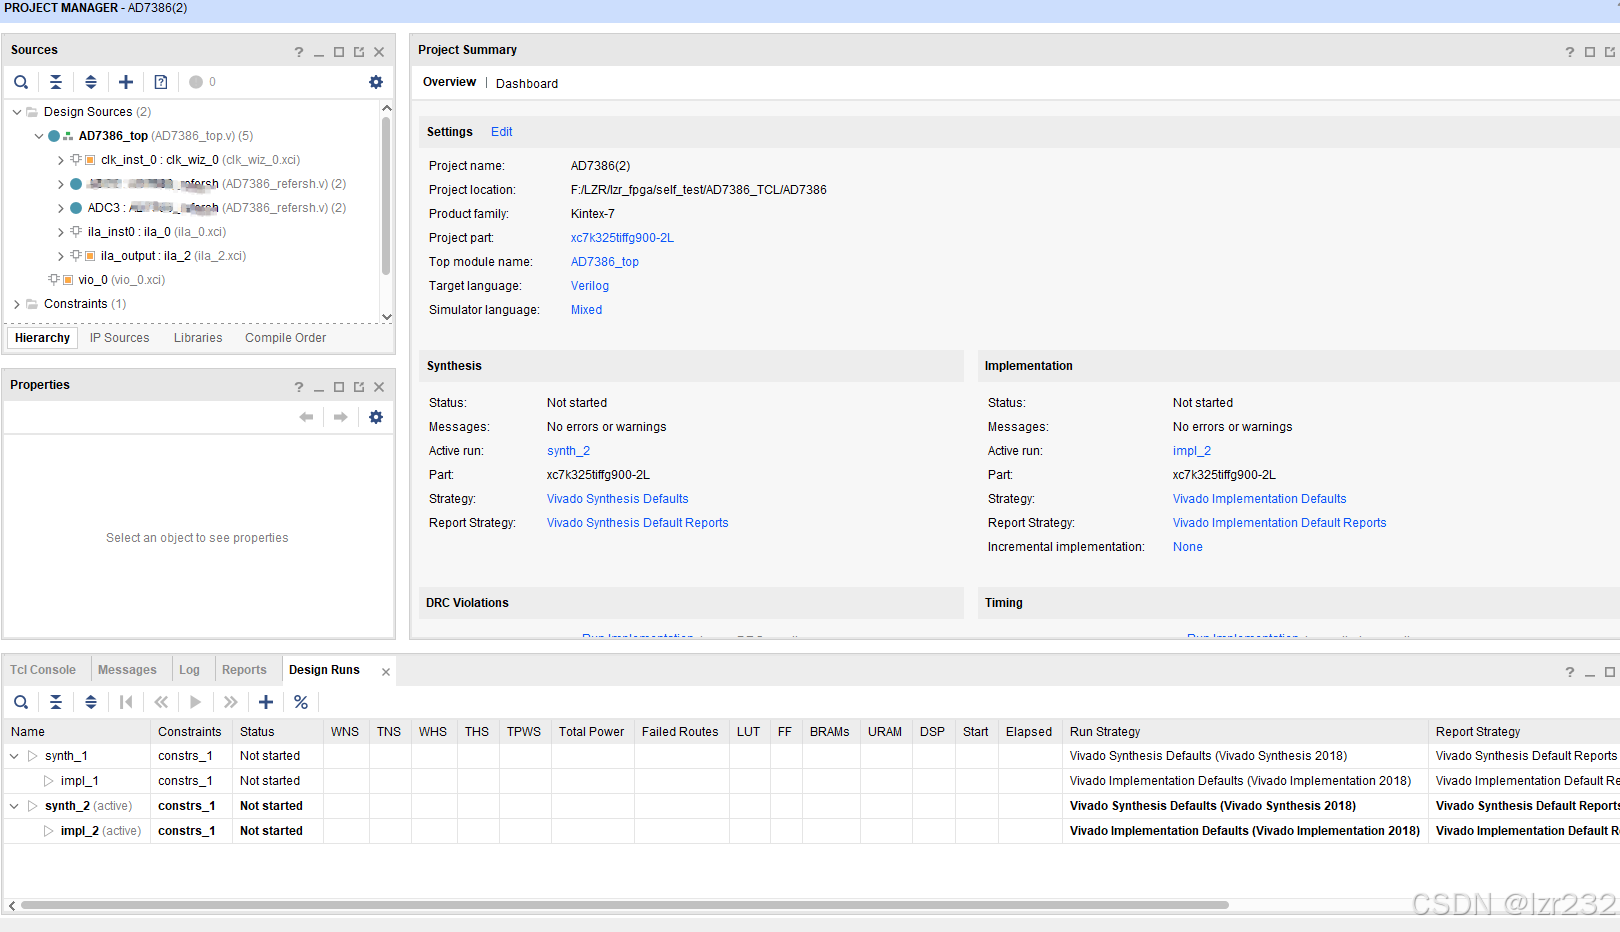Open the Messages tab

tap(127, 670)
